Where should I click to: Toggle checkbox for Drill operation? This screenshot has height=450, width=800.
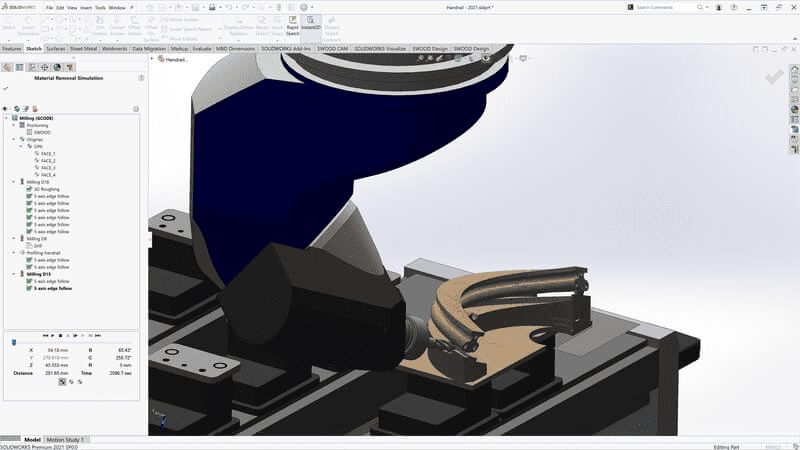pyautogui.click(x=30, y=246)
